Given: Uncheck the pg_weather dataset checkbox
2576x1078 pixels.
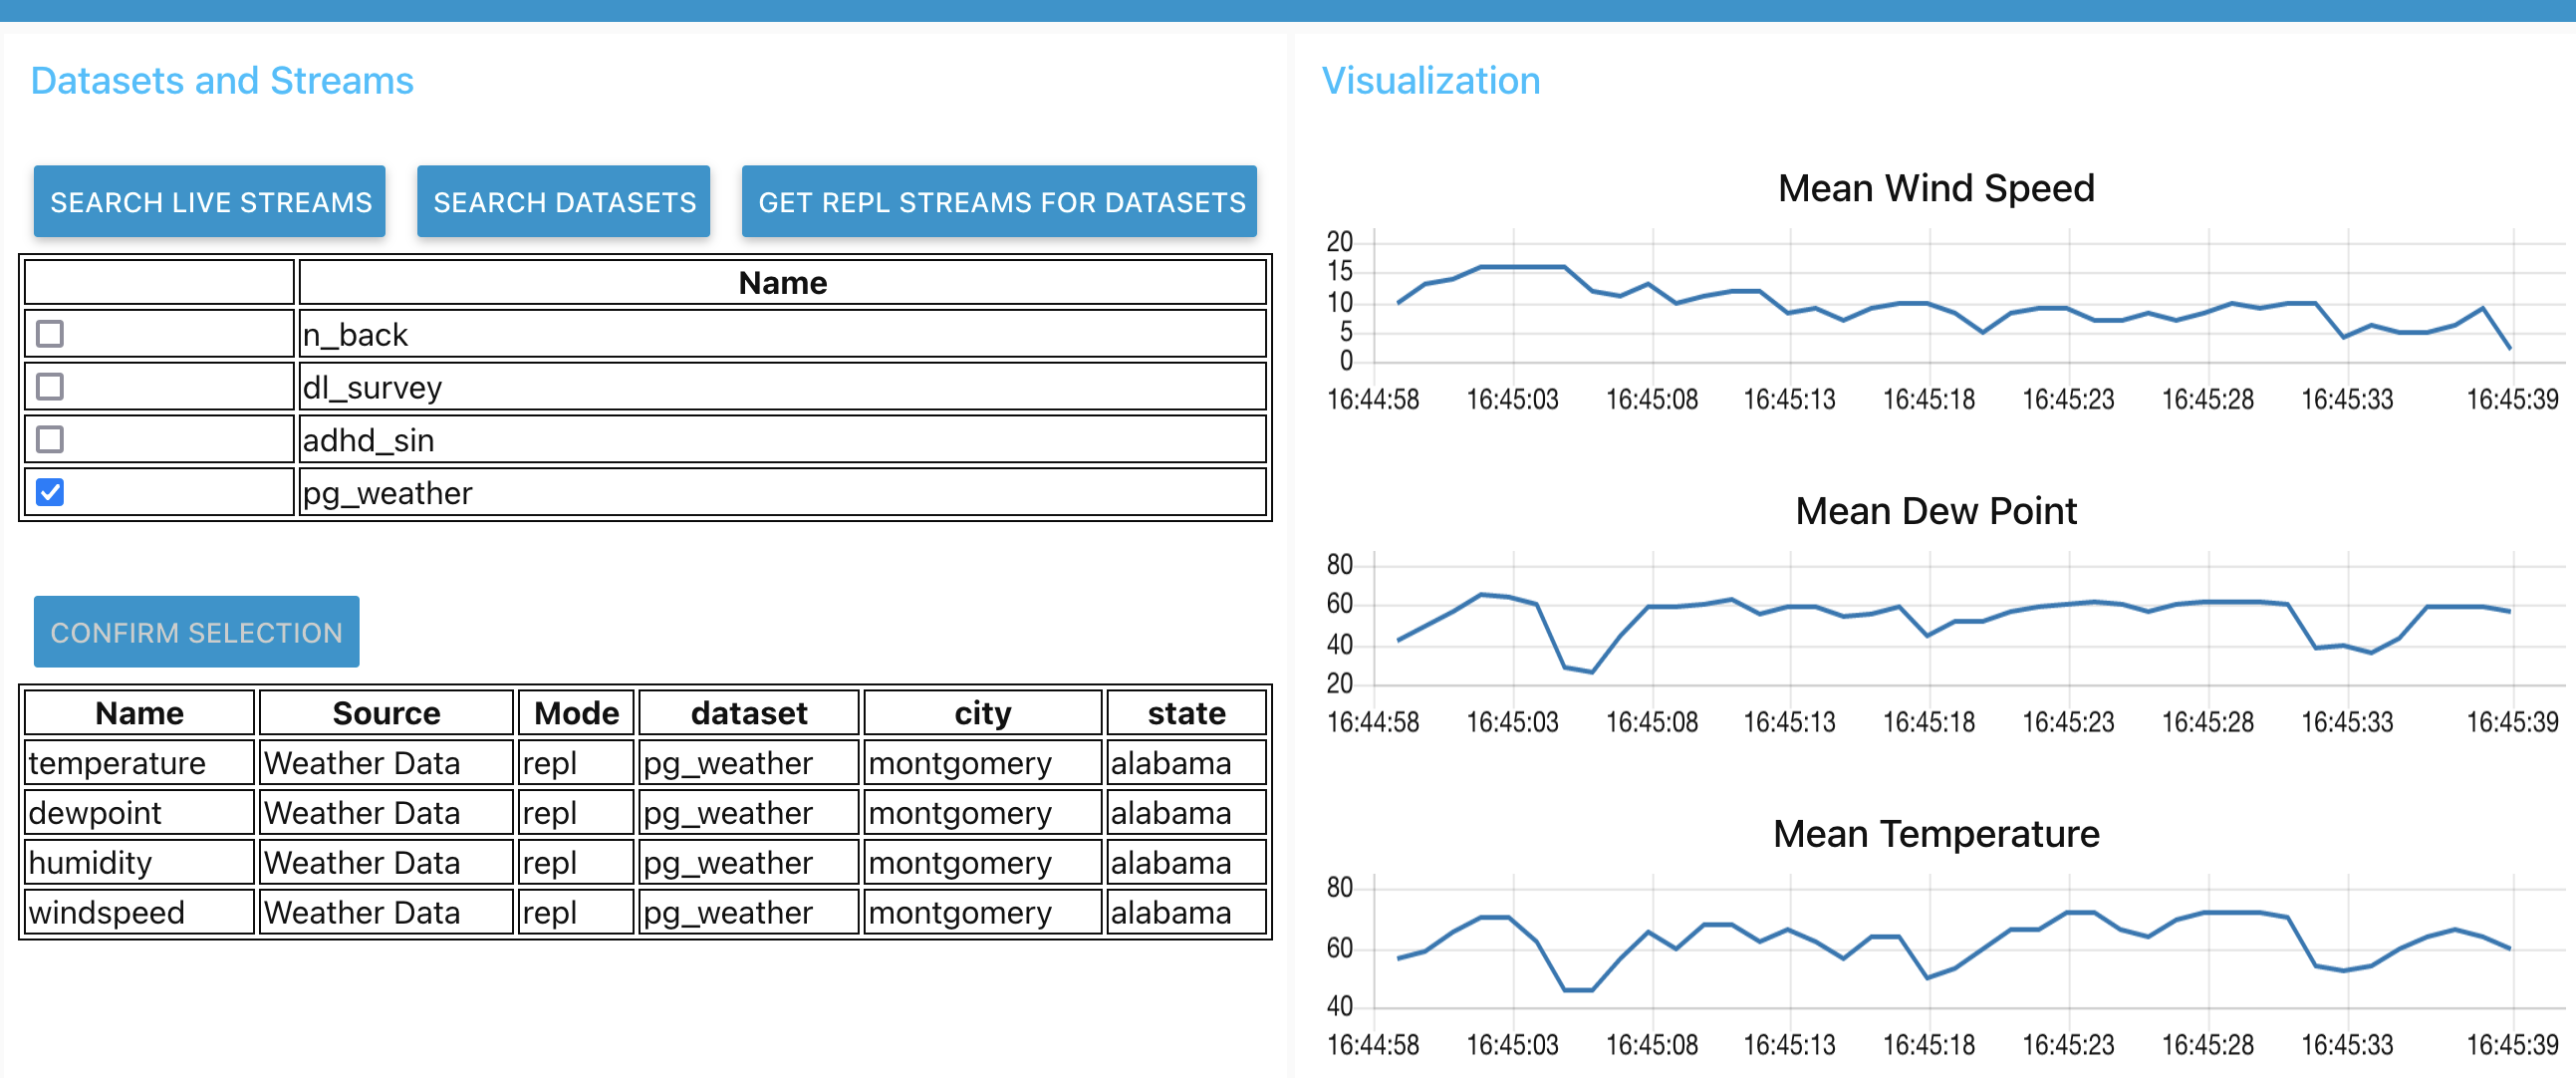Looking at the screenshot, I should pyautogui.click(x=50, y=492).
